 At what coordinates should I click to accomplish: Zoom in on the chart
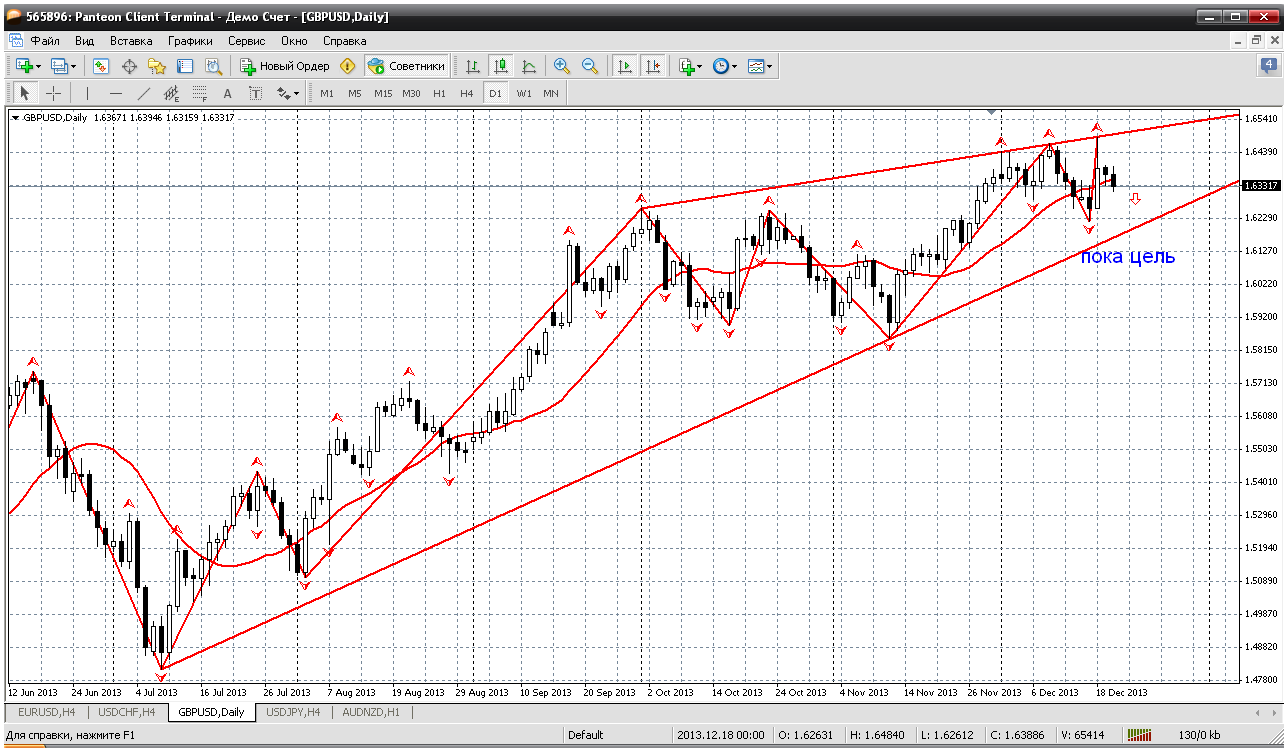click(562, 66)
